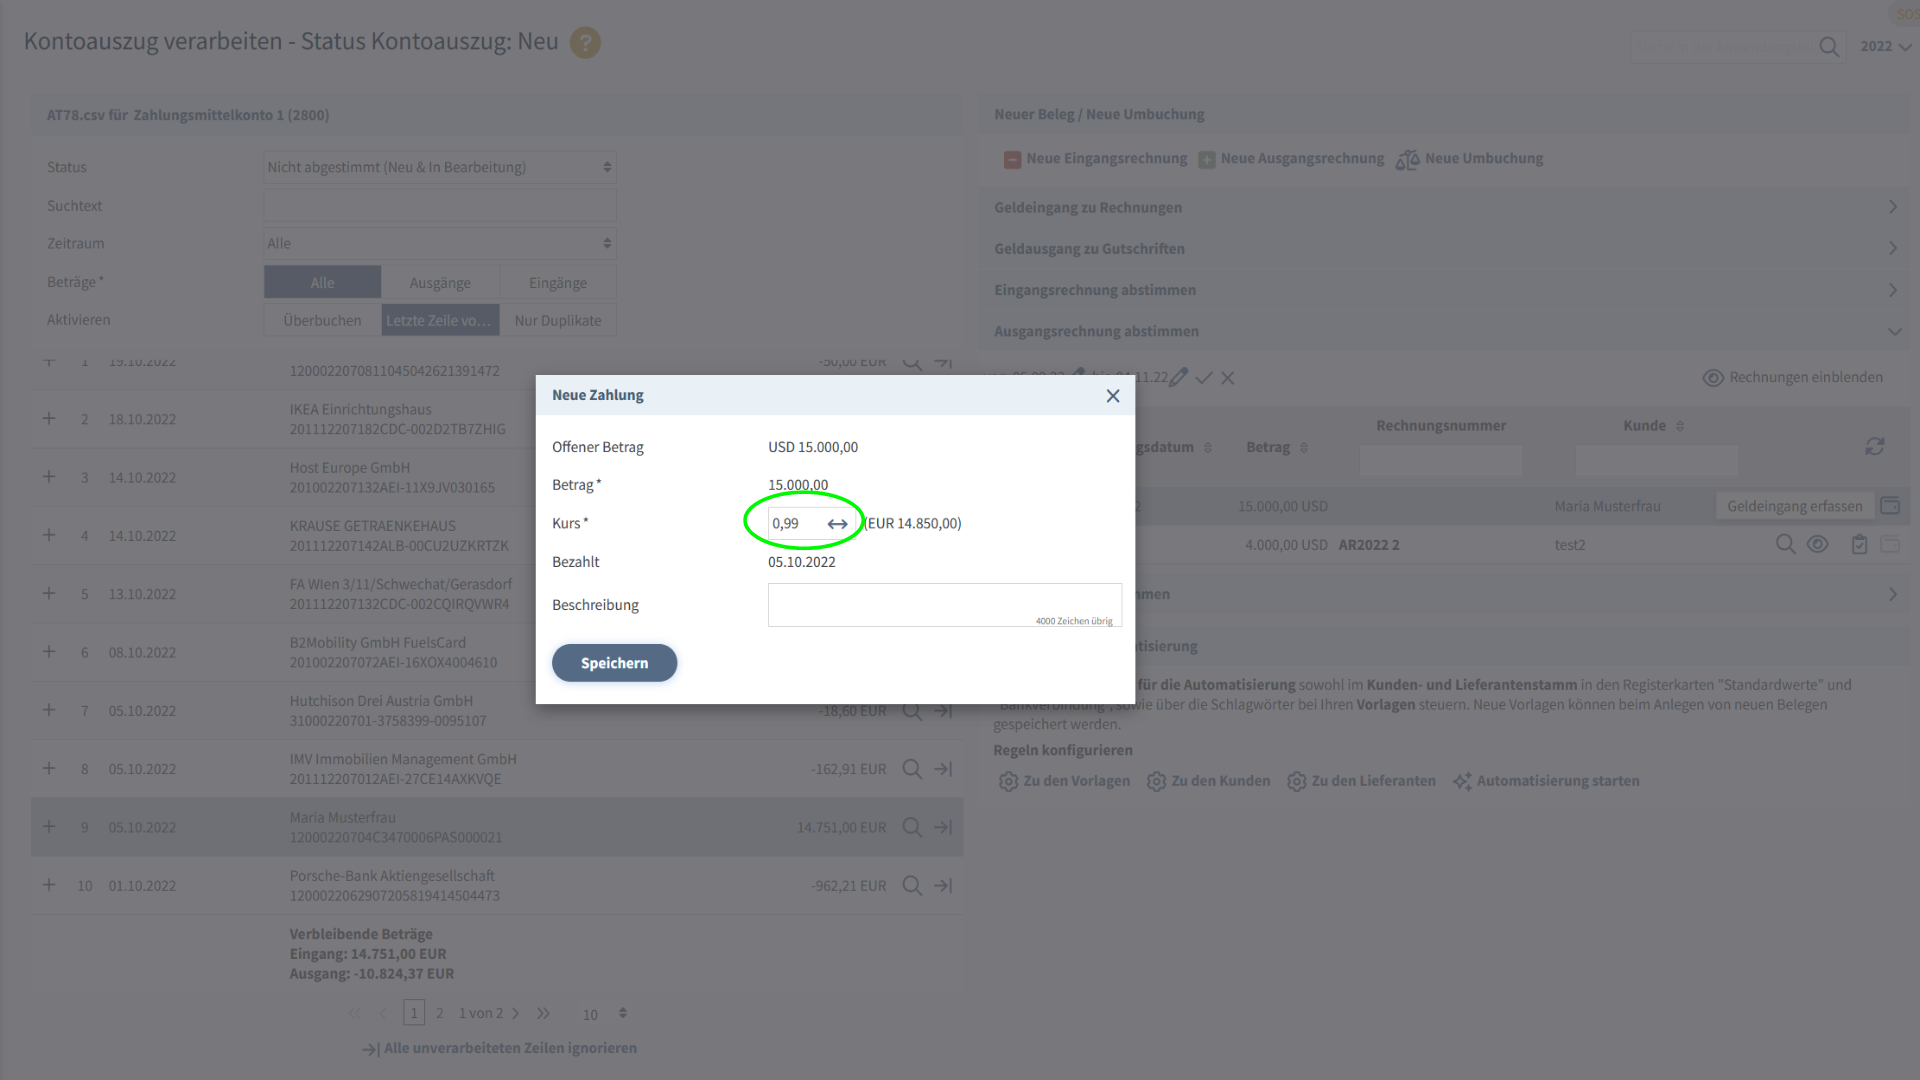This screenshot has height=1080, width=1920.
Task: Click the refresh icon in invoice table header
Action: point(1874,447)
